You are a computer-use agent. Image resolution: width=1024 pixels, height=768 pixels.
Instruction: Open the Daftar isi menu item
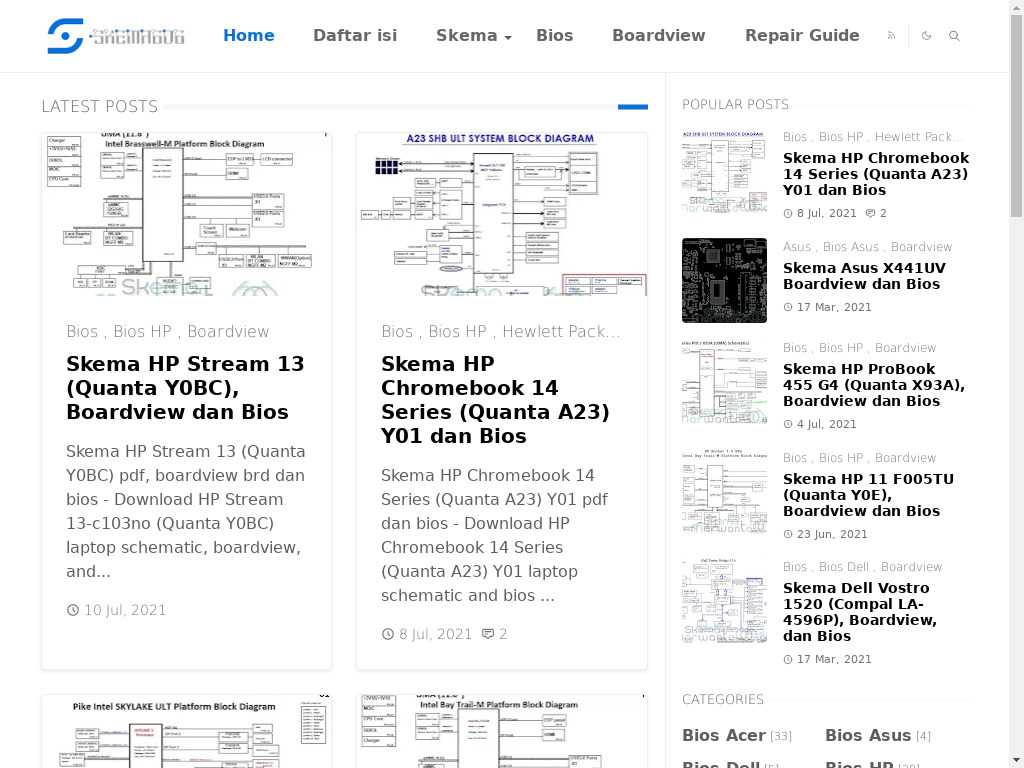click(x=355, y=35)
